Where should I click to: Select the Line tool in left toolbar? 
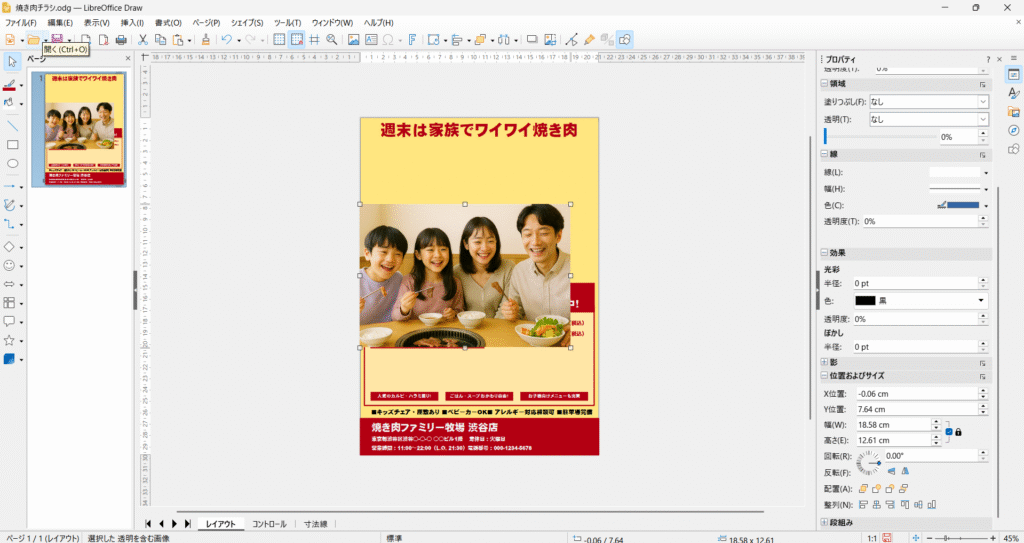coord(12,125)
